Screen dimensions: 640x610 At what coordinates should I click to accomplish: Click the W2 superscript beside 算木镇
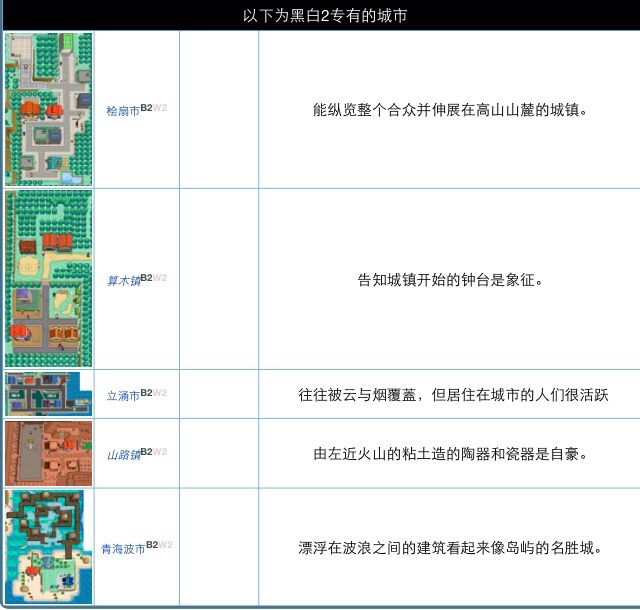[160, 278]
